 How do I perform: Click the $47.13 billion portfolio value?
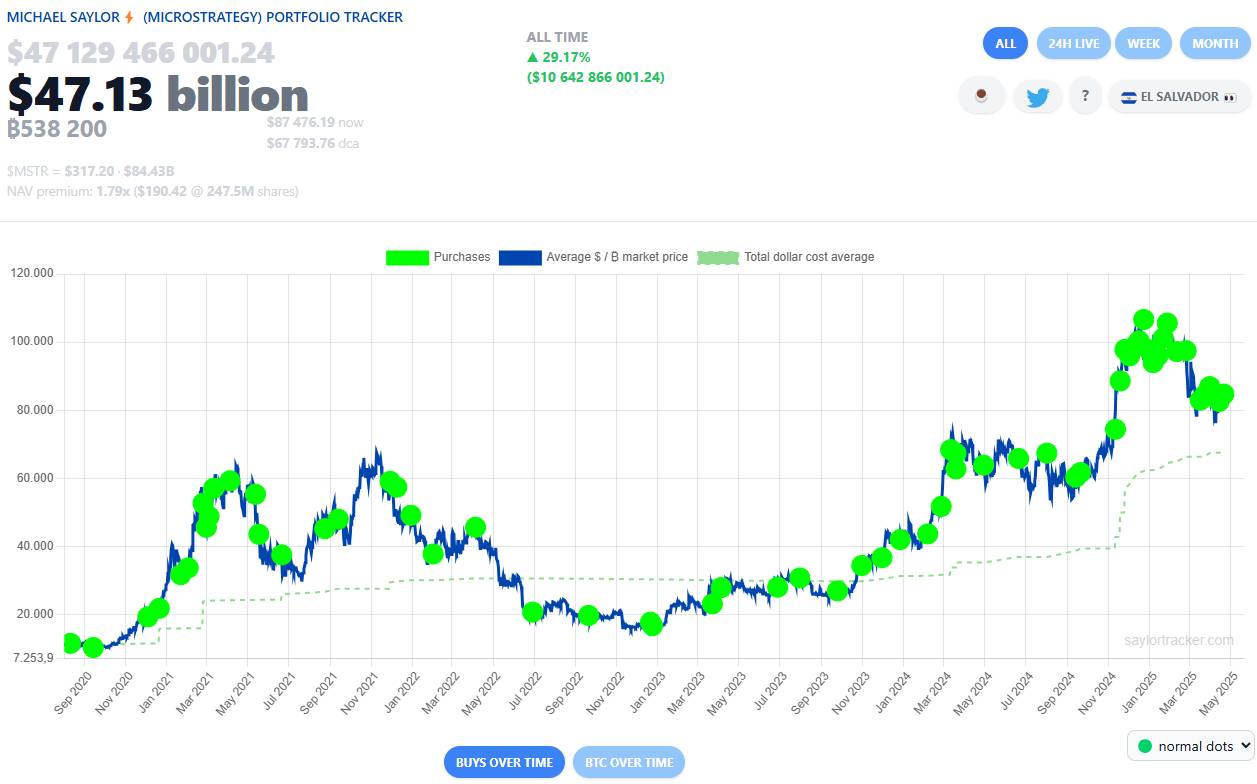click(x=158, y=95)
